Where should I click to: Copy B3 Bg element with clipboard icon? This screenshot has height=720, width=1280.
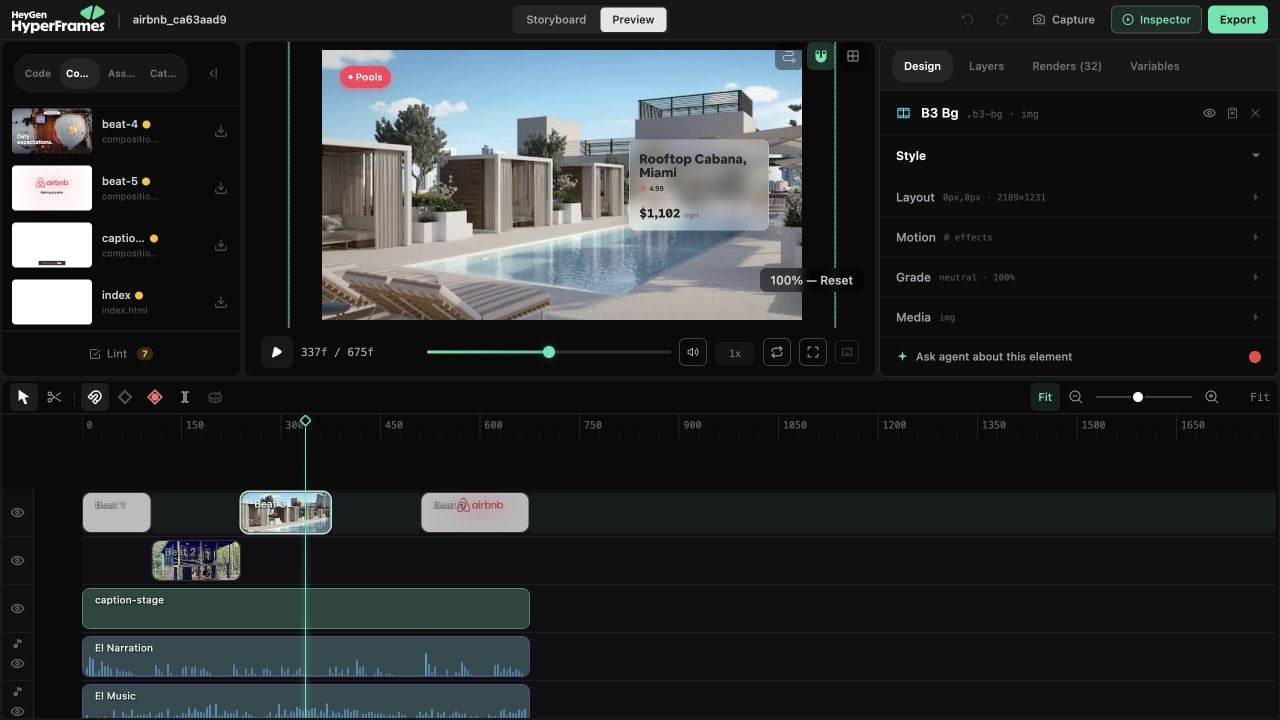[1232, 113]
